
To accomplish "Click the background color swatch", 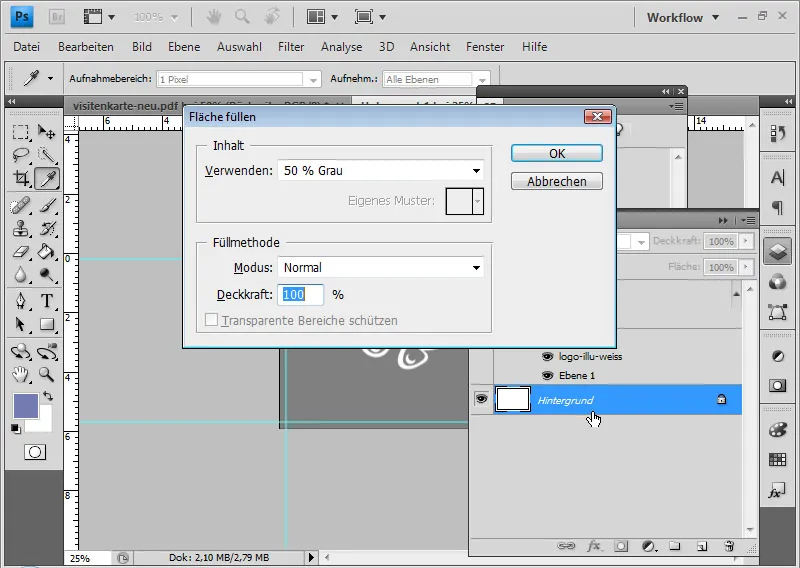I will (x=45, y=424).
